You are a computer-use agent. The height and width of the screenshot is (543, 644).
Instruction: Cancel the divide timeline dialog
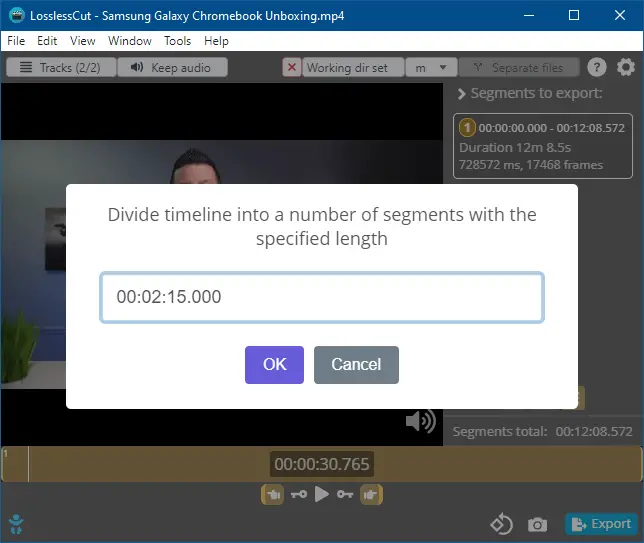pos(356,365)
